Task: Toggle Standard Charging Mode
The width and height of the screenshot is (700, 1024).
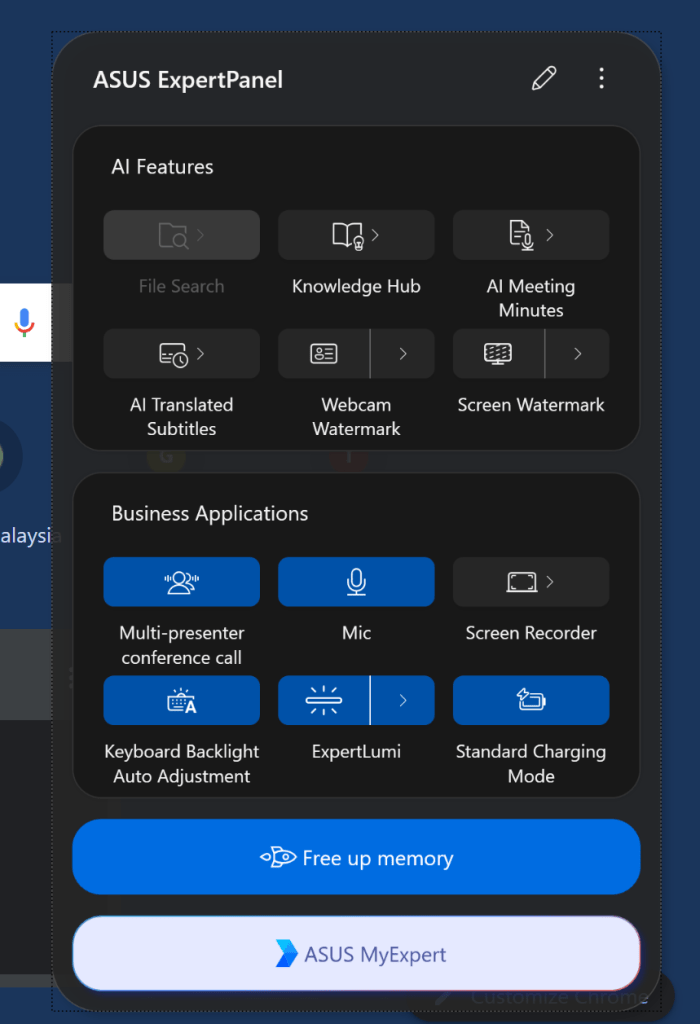Action: pyautogui.click(x=531, y=700)
